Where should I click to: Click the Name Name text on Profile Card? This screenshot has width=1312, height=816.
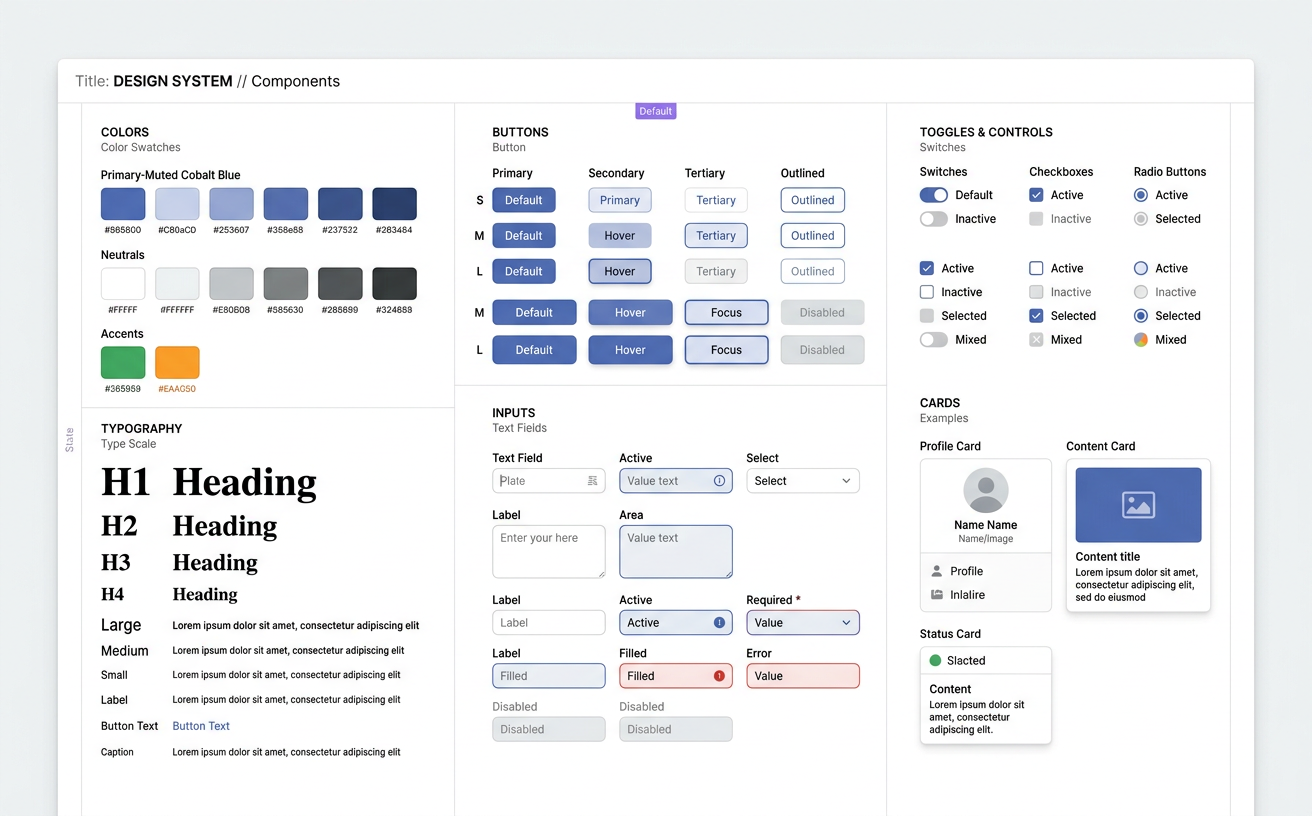(986, 525)
